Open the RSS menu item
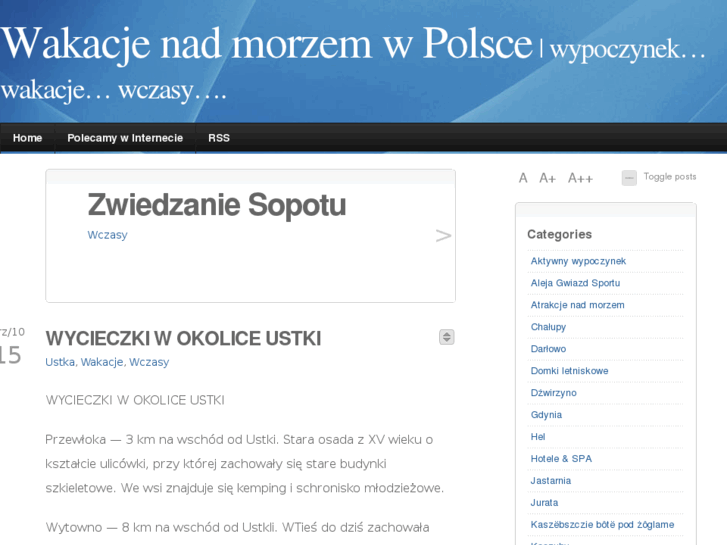 click(x=219, y=138)
